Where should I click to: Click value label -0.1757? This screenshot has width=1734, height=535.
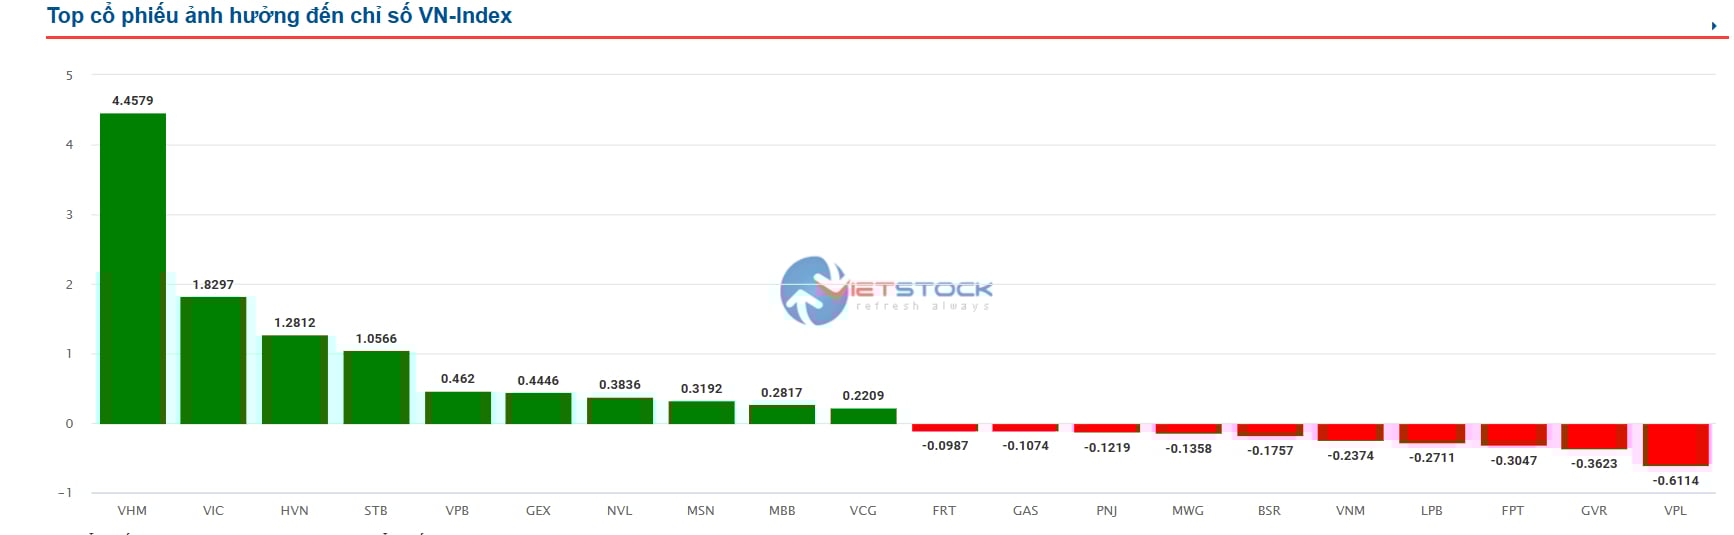click(1270, 451)
